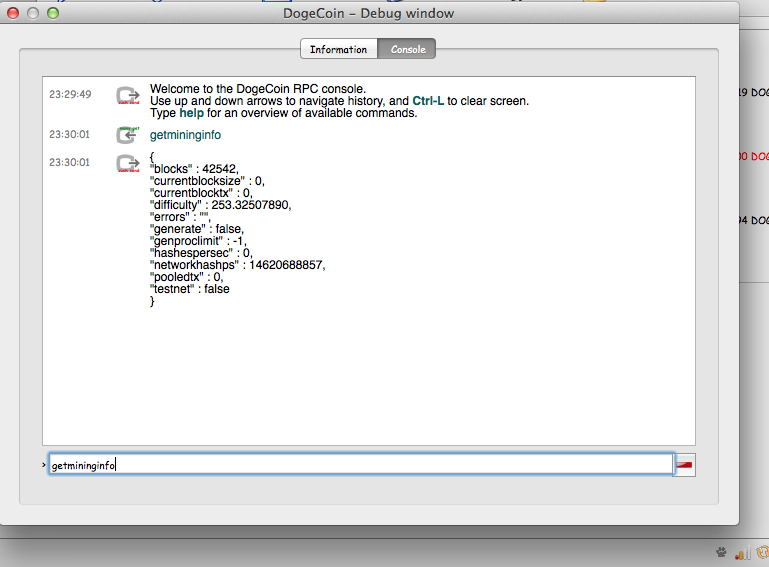Click the "networkhashps" : 14620688857 line
The image size is (769, 567).
(x=238, y=265)
